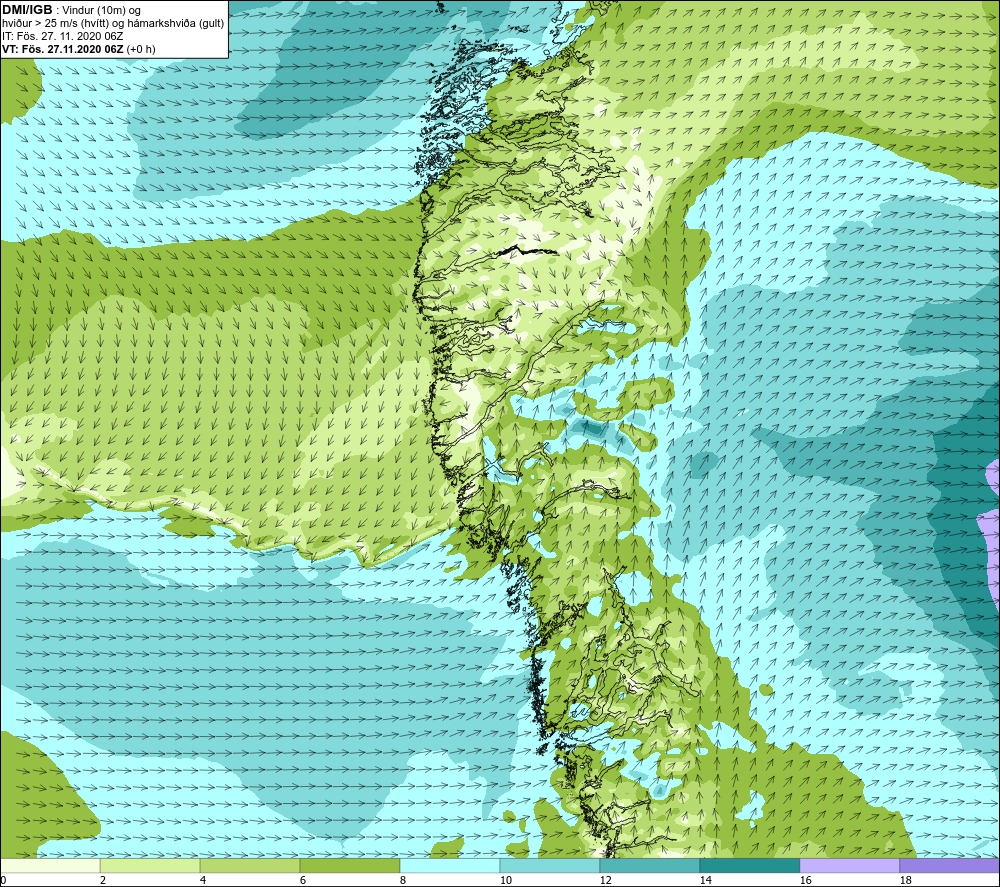Click the legend scale label 10
Screen dimensions: 1000x887
[x=506, y=880]
